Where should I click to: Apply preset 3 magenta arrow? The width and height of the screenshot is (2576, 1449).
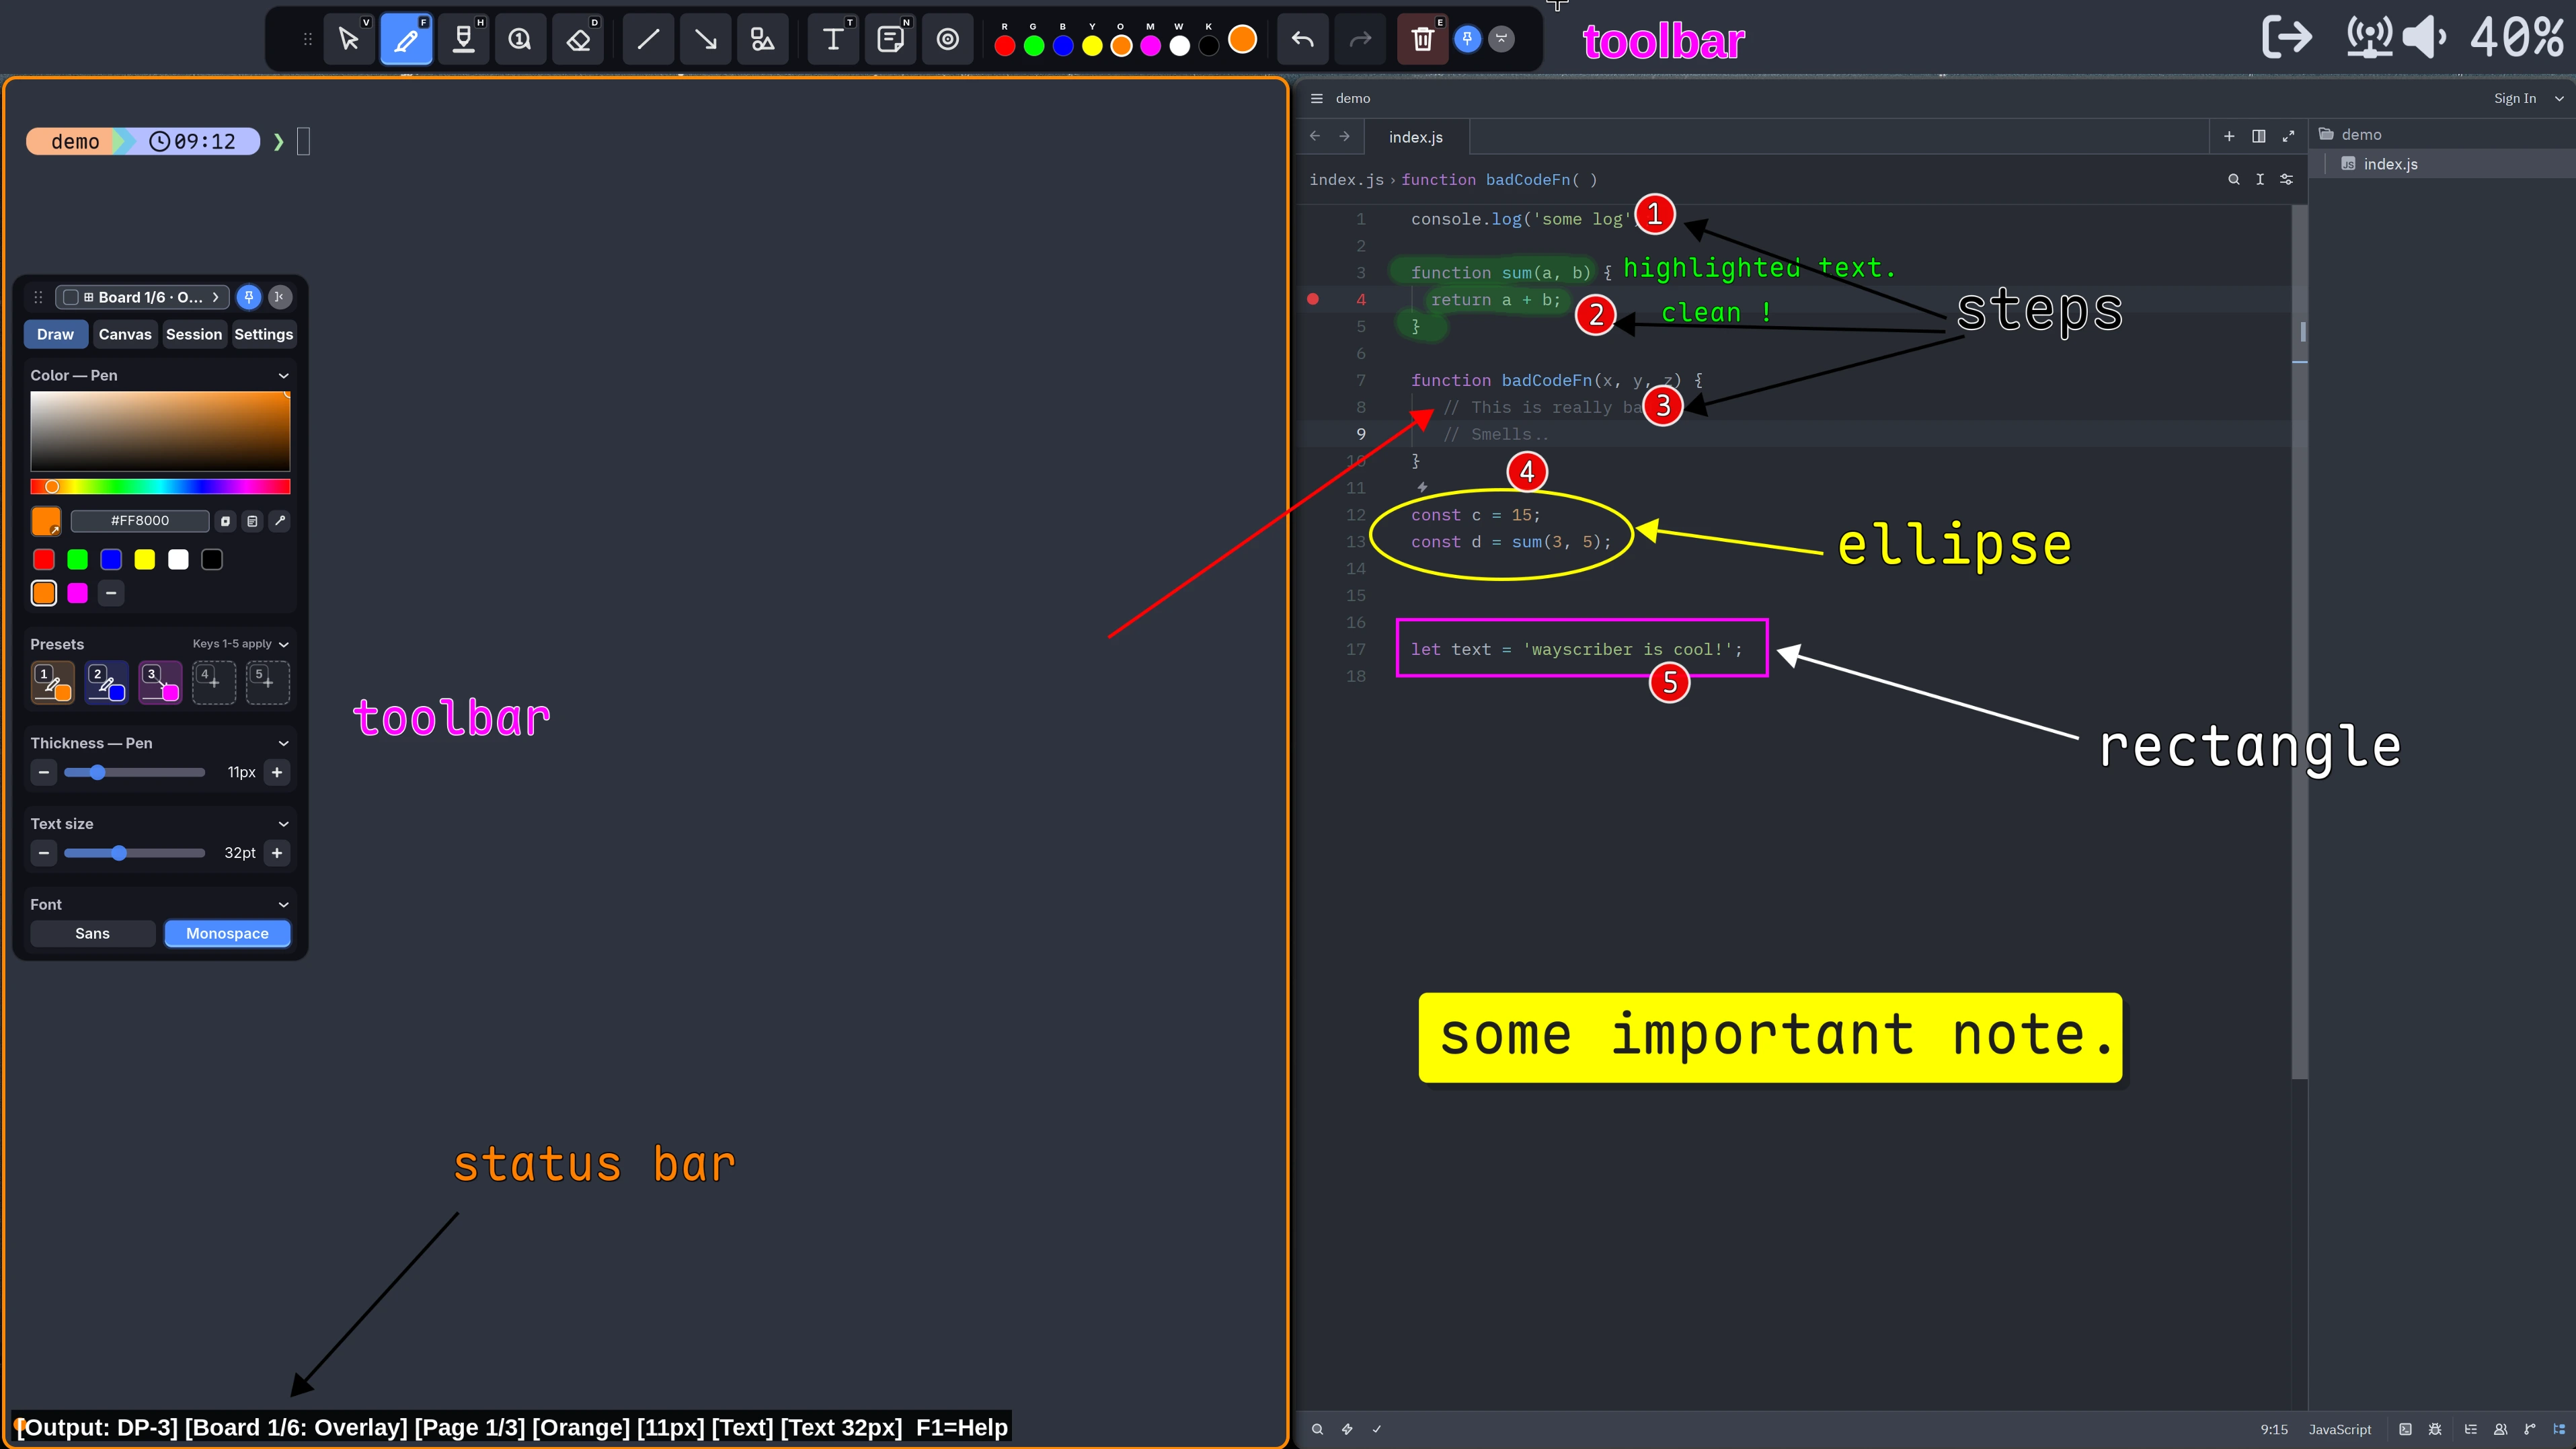pos(160,683)
